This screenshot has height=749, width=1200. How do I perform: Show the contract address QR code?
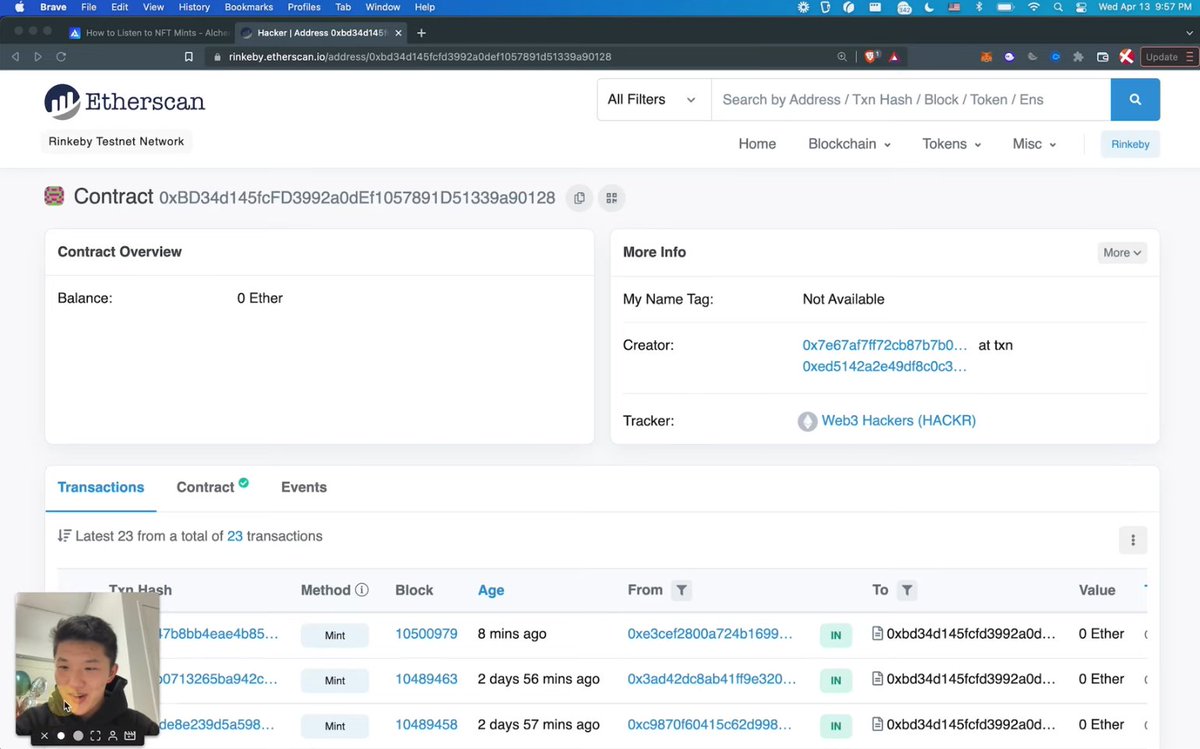pos(612,198)
